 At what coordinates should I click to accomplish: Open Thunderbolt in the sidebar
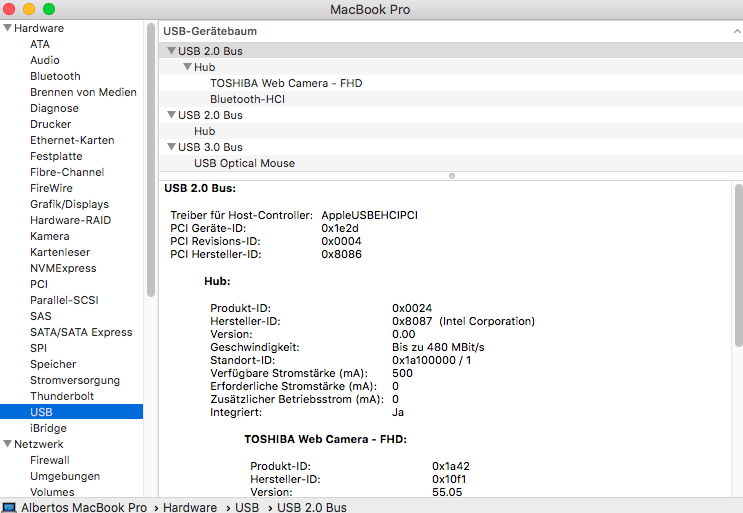coord(61,396)
